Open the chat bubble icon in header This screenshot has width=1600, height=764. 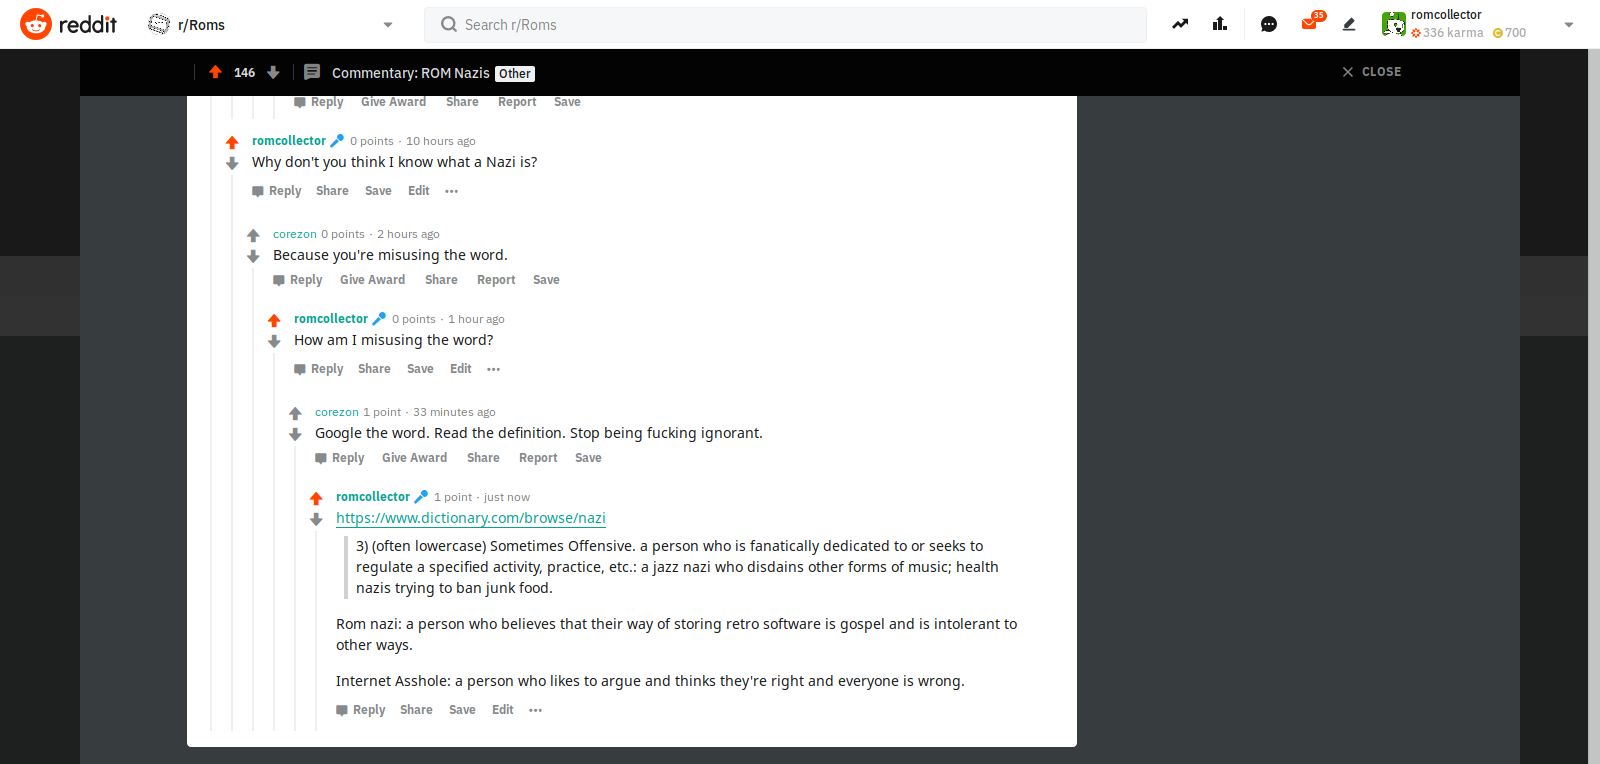pyautogui.click(x=1269, y=24)
